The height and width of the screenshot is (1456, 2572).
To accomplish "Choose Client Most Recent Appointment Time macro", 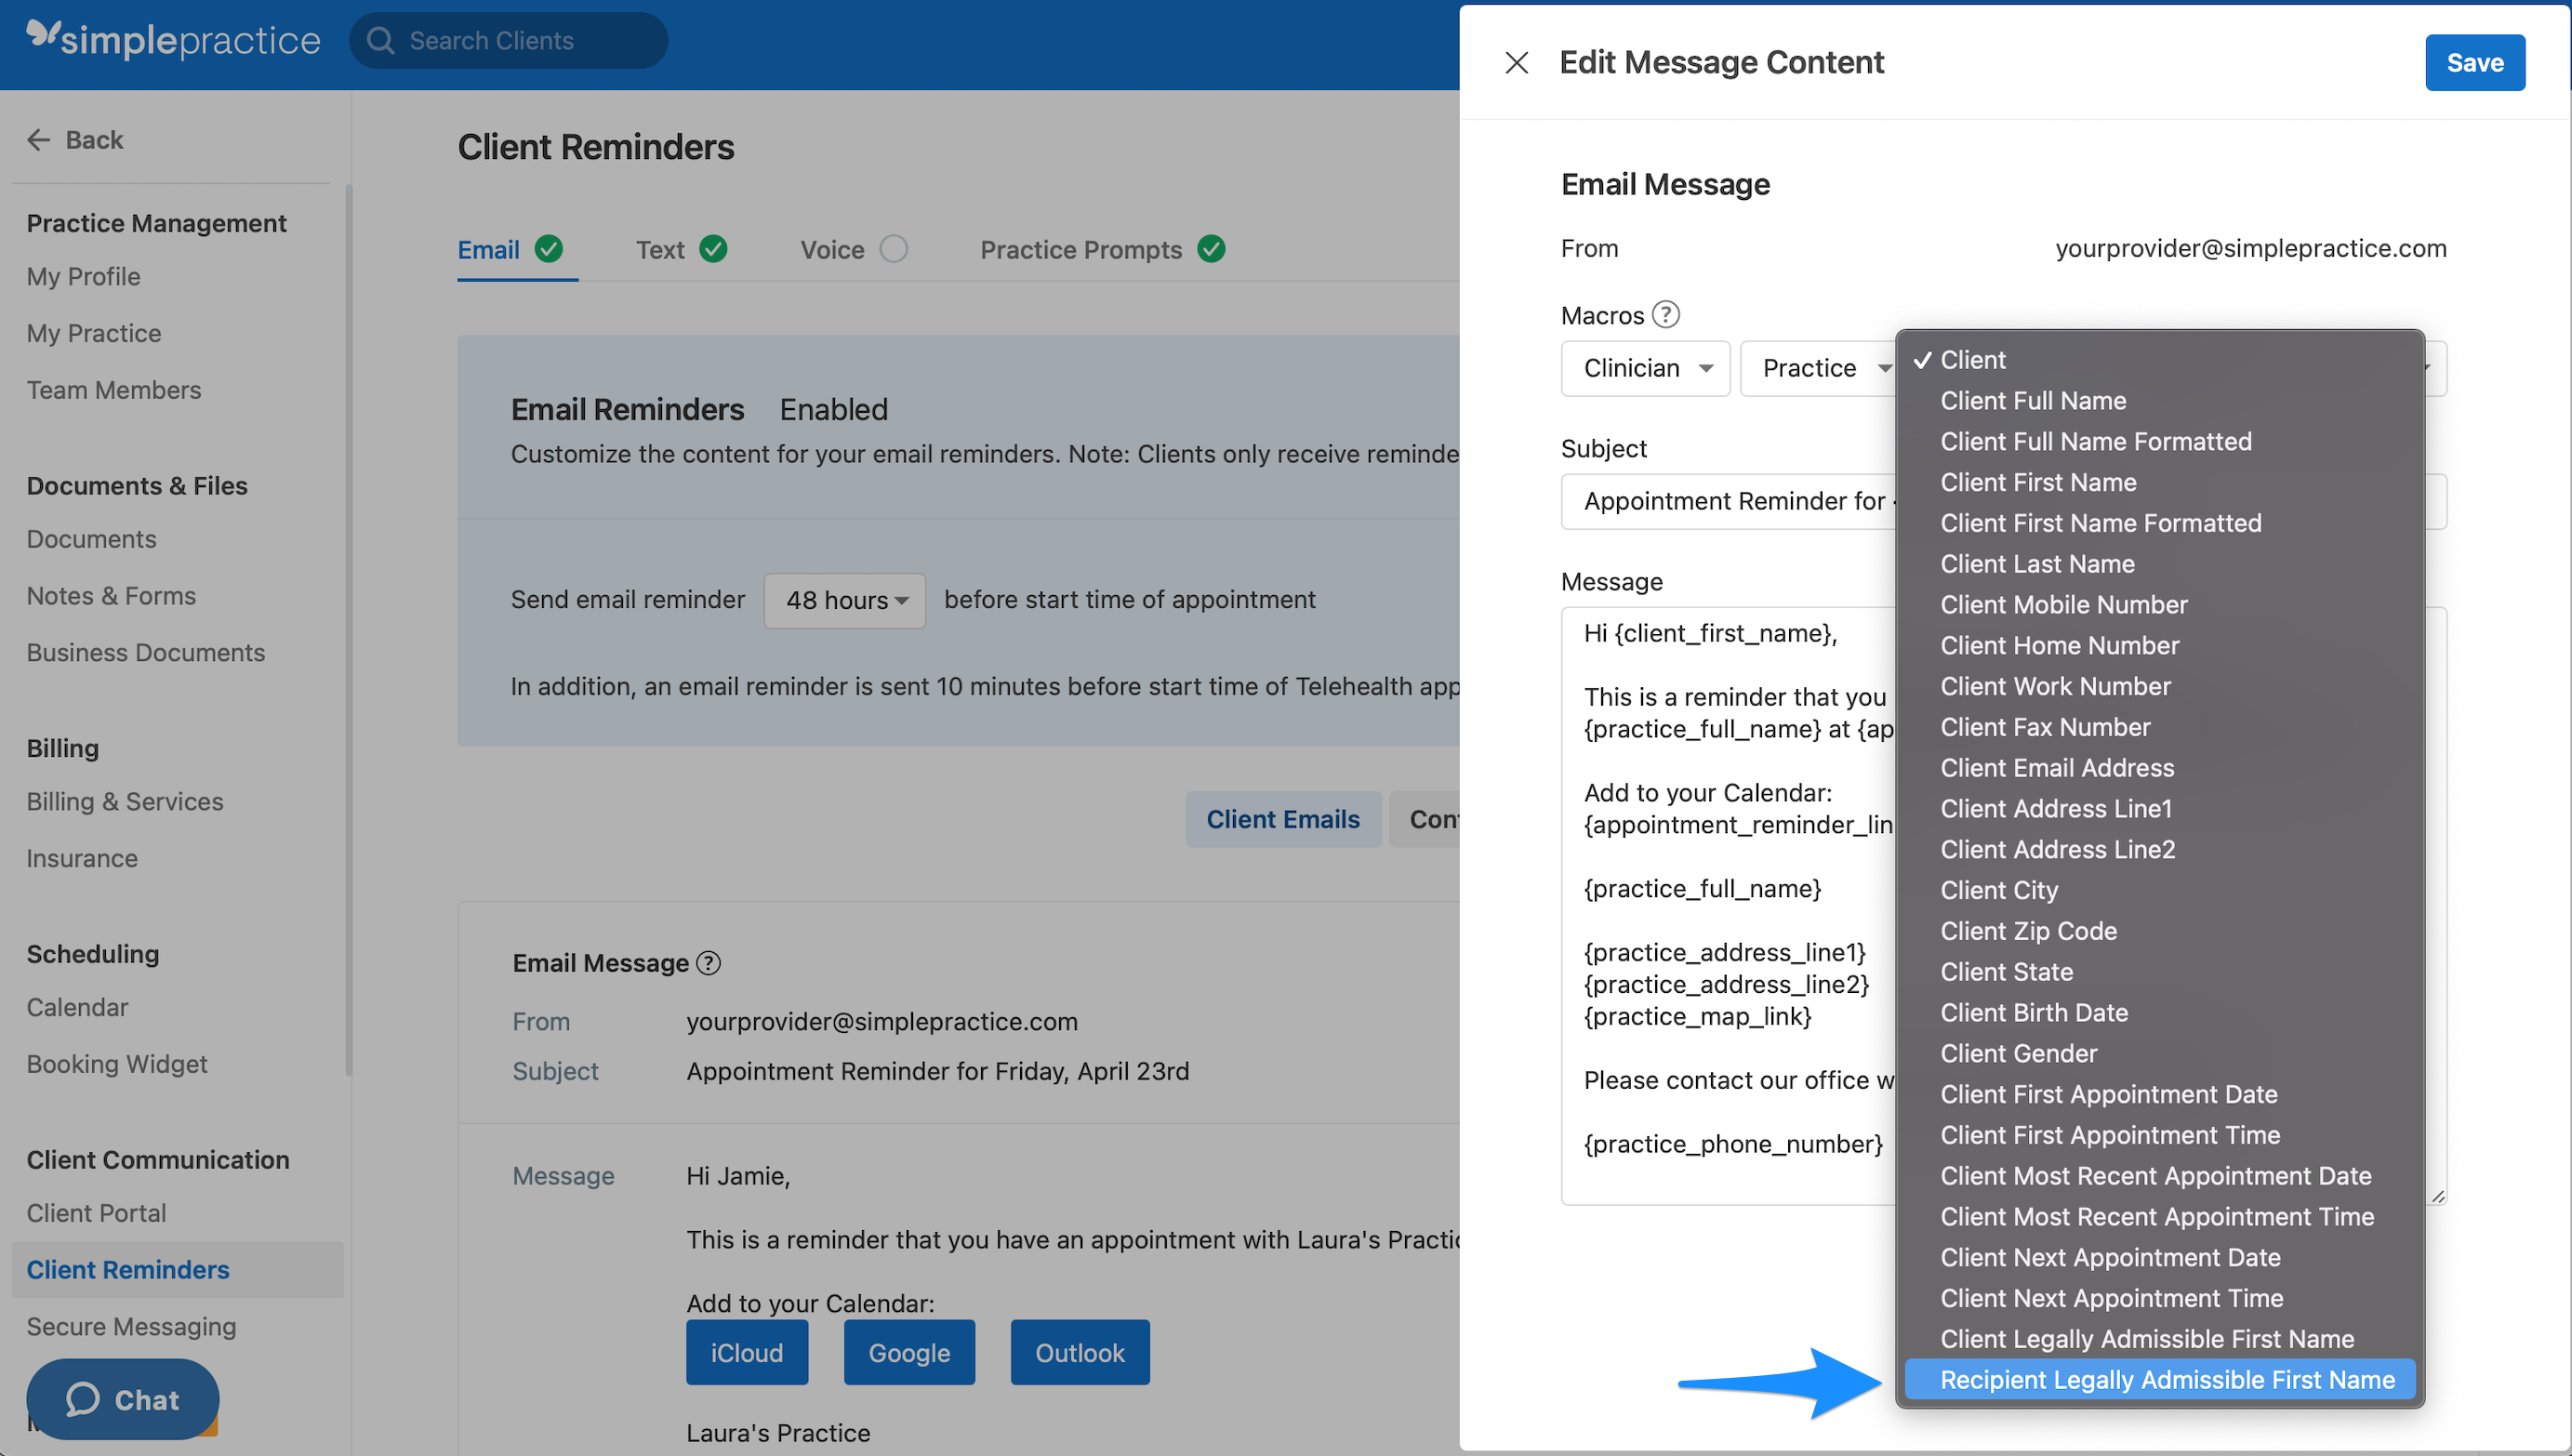I will point(2160,1217).
